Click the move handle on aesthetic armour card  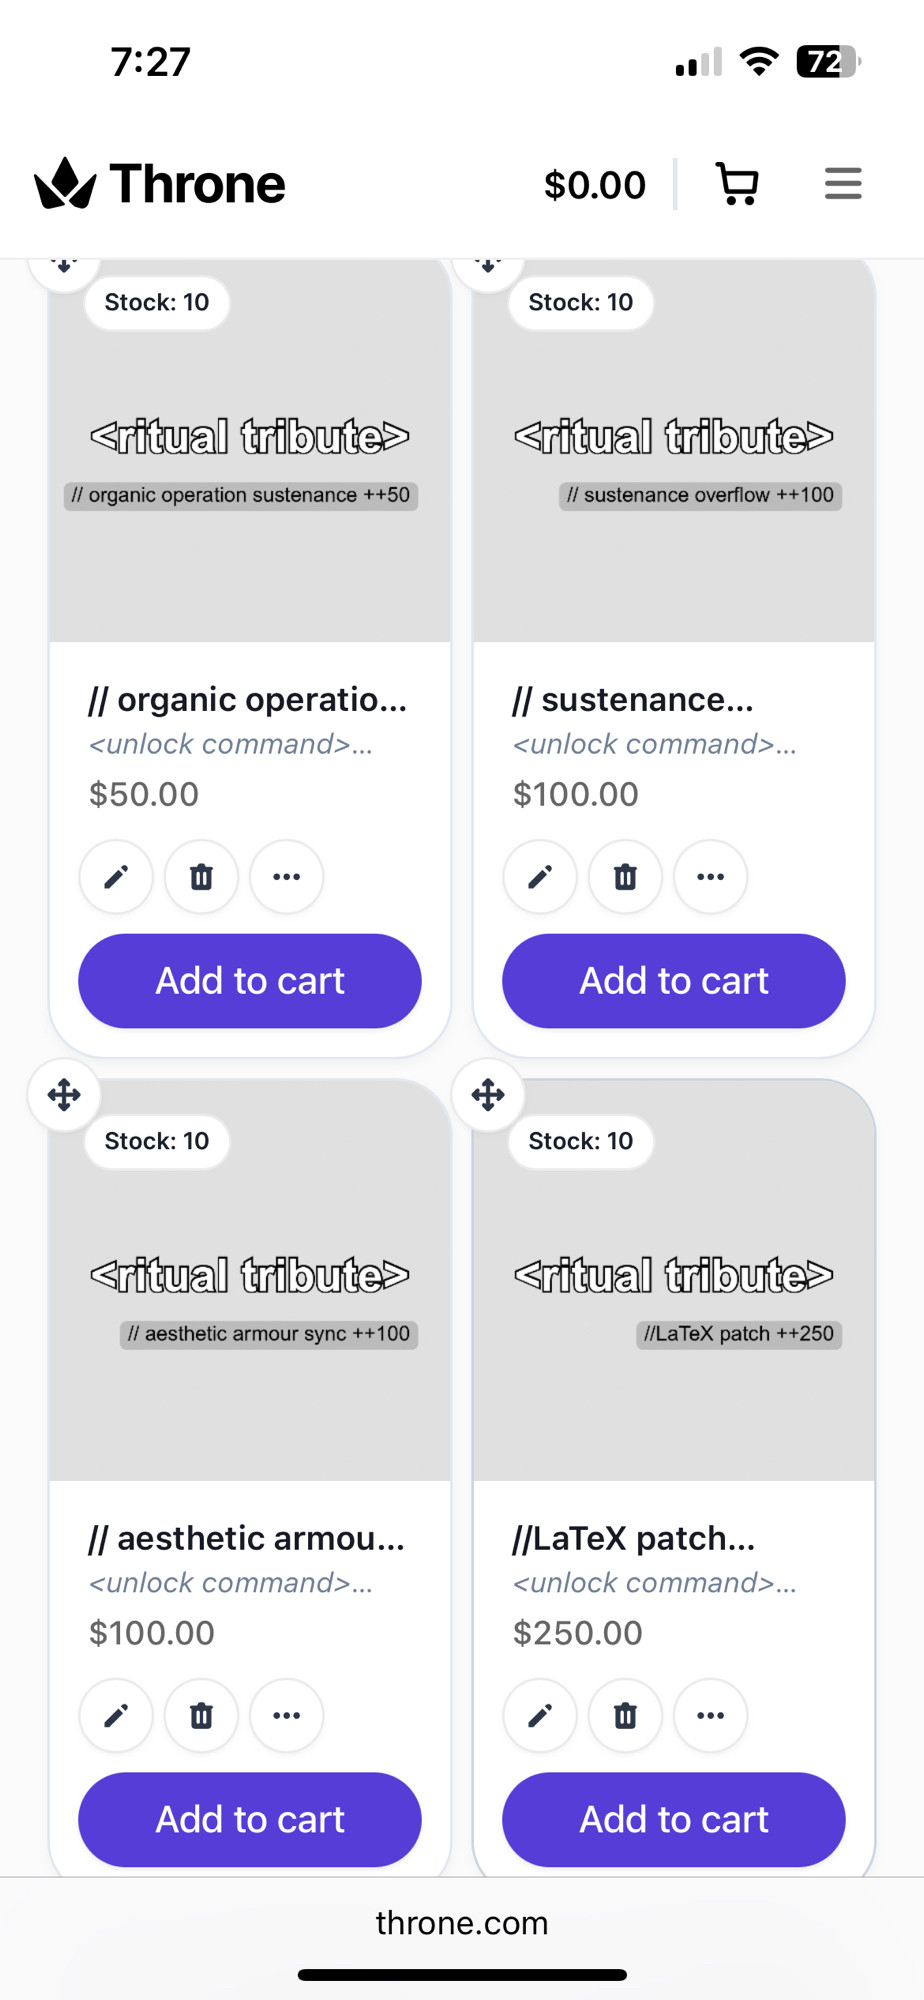point(64,1095)
